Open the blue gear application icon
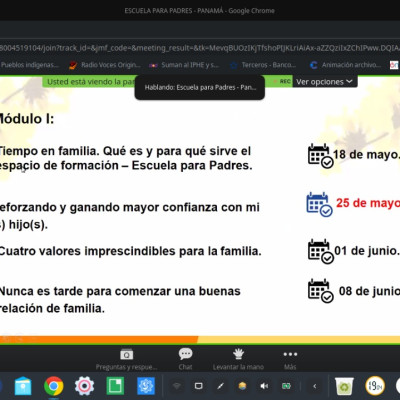This screenshot has width=400, height=400. click(146, 386)
